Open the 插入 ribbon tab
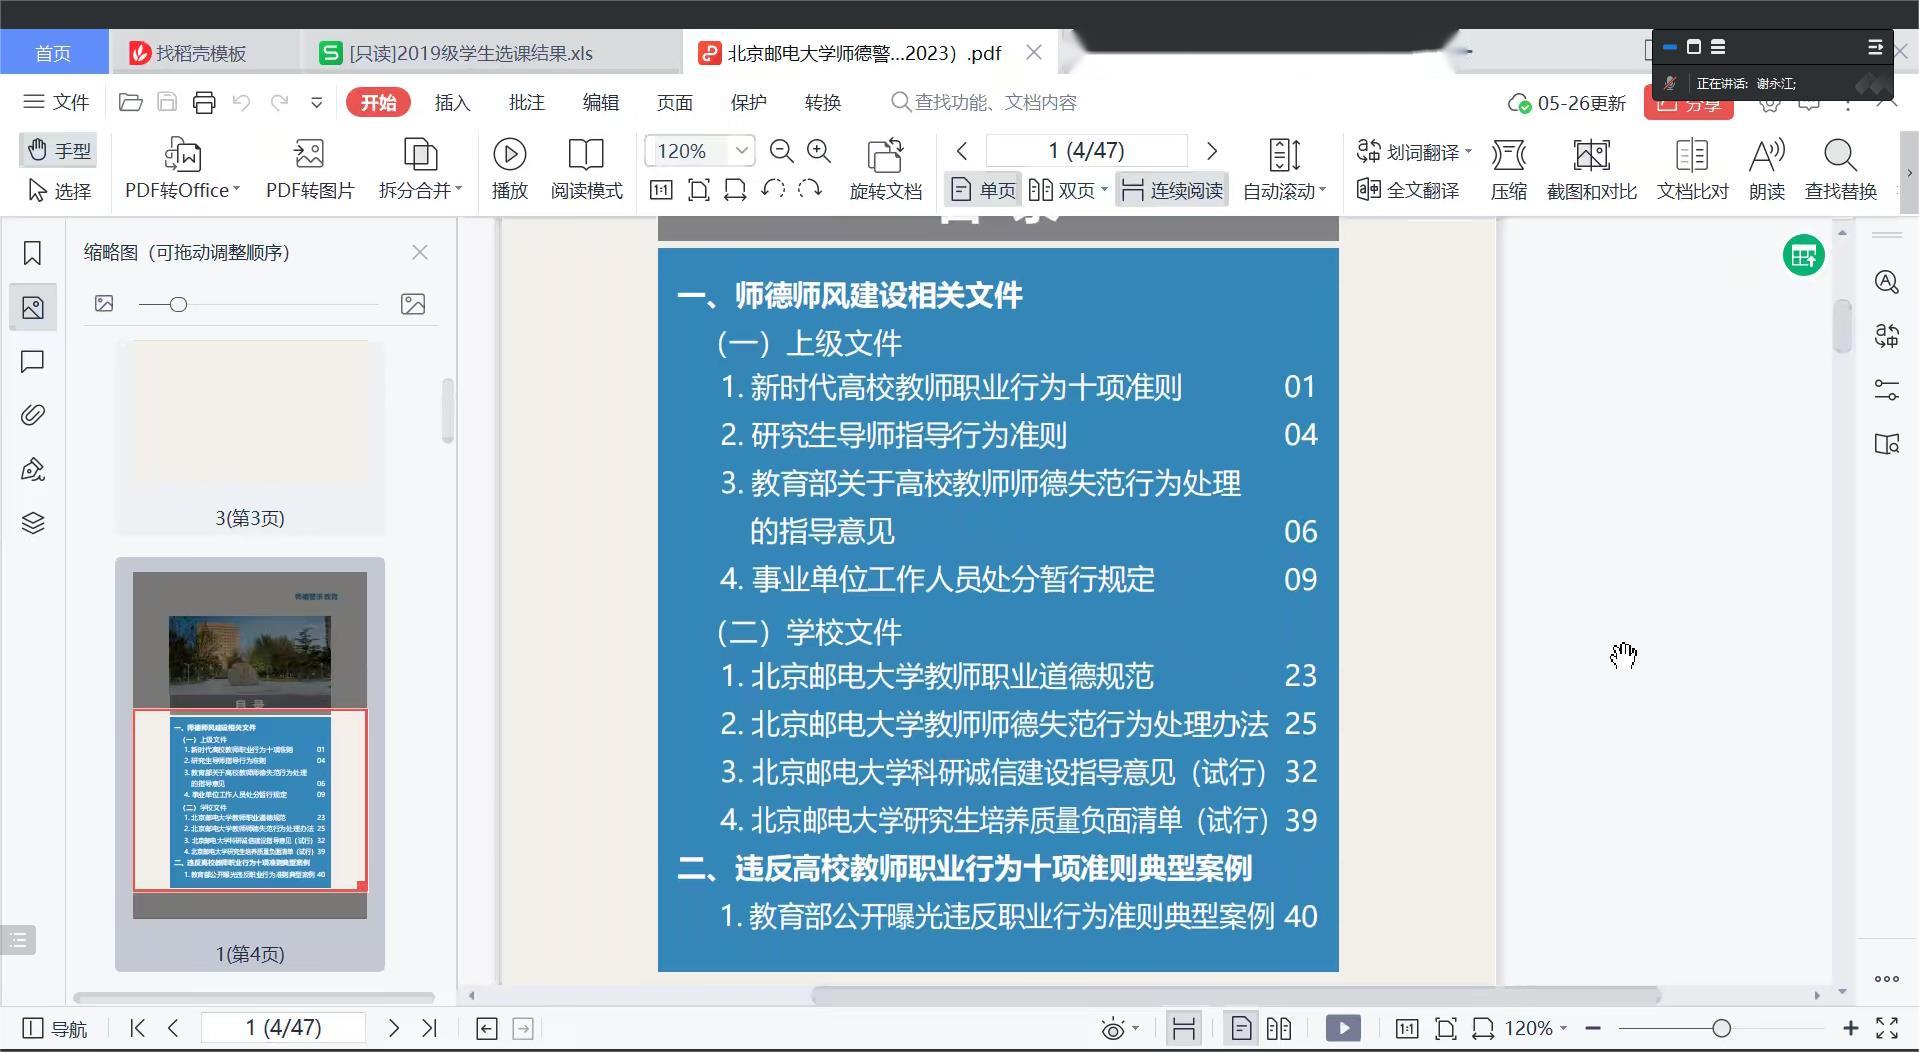Screen dimensions: 1919x1052 (452, 102)
